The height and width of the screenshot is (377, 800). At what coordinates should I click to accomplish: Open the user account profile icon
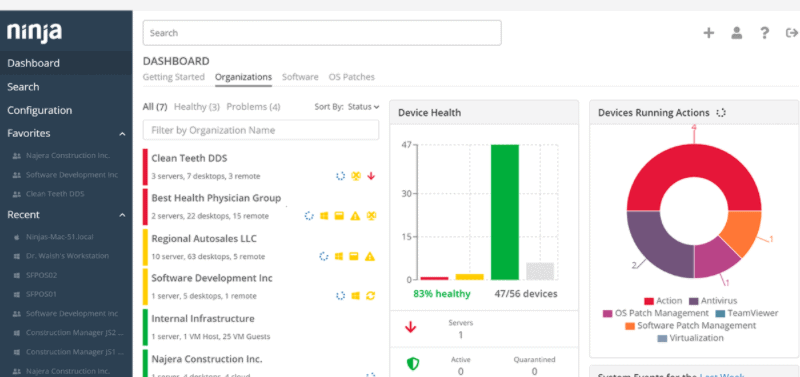pyautogui.click(x=736, y=33)
